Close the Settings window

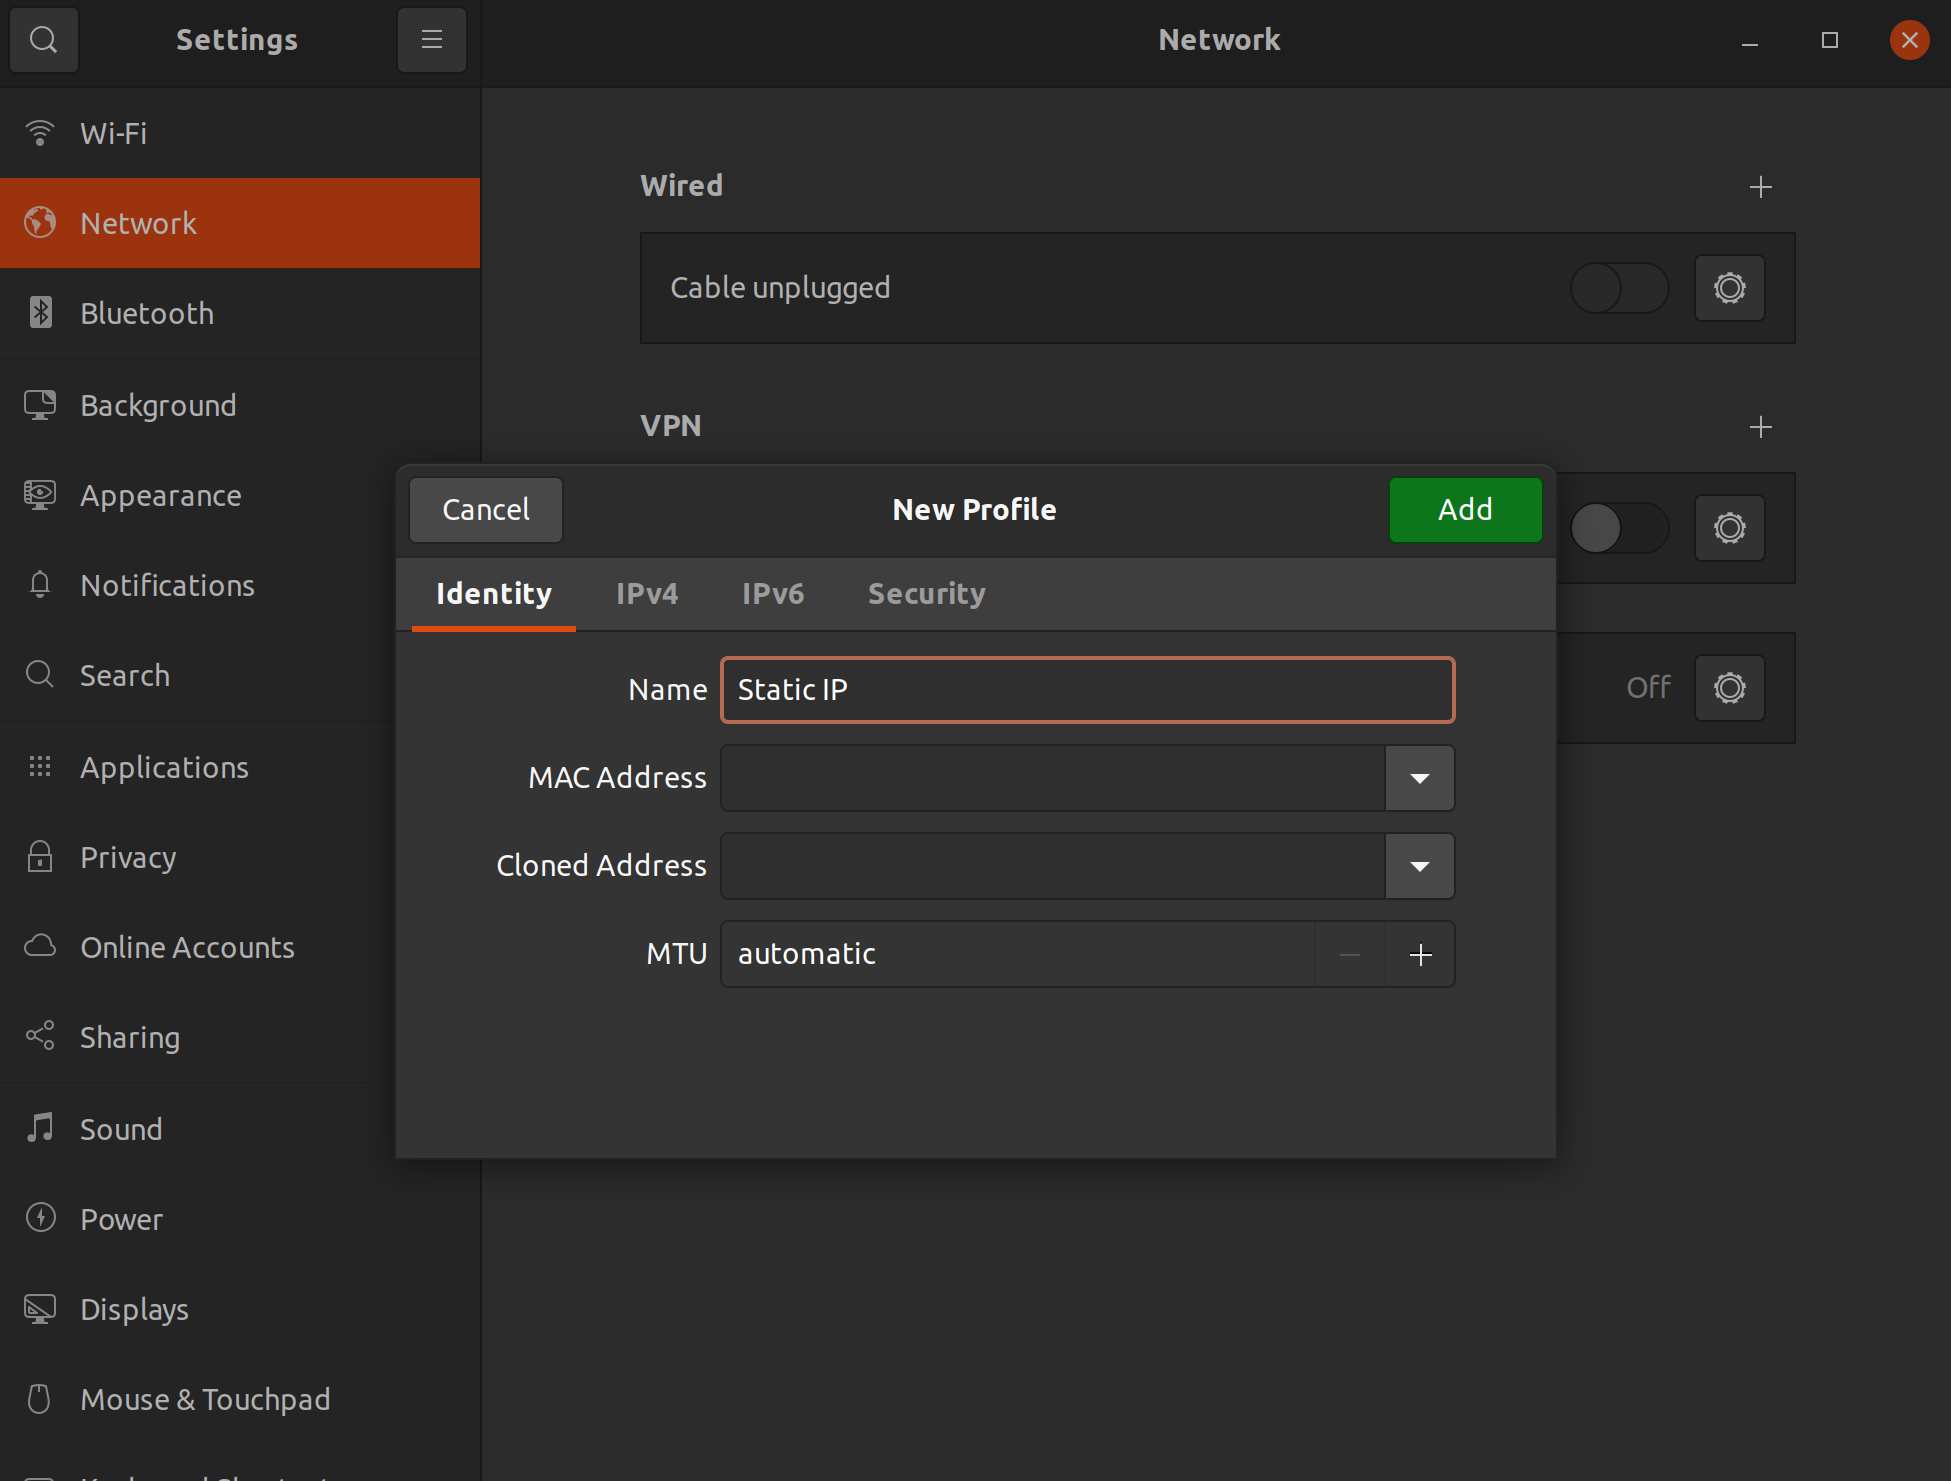coord(1909,40)
